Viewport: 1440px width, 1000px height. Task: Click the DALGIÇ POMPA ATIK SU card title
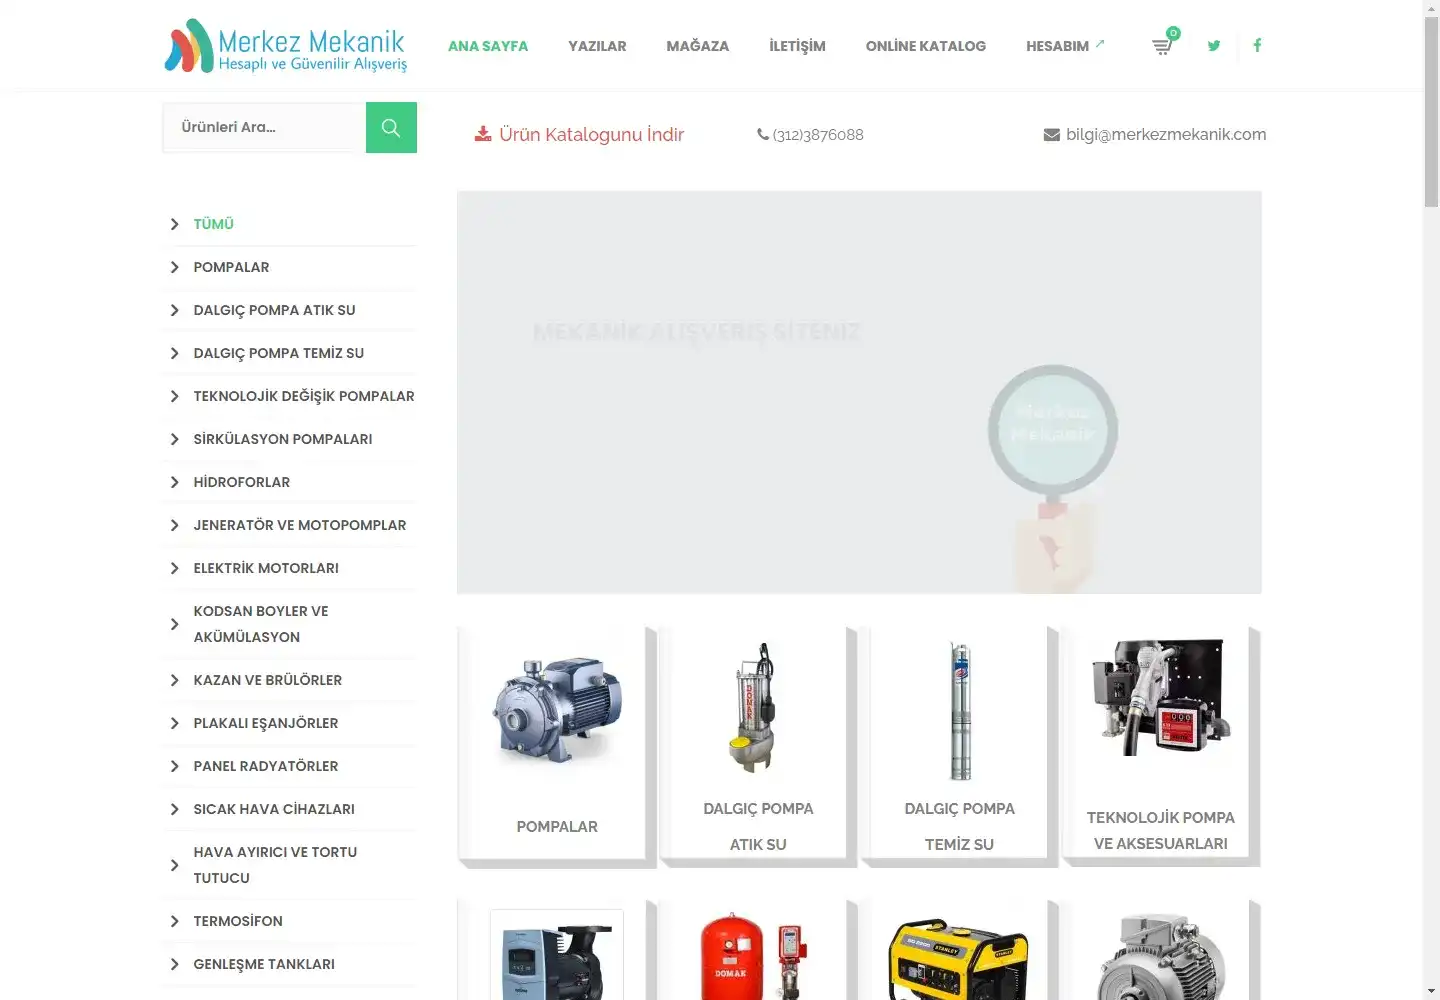tap(758, 826)
